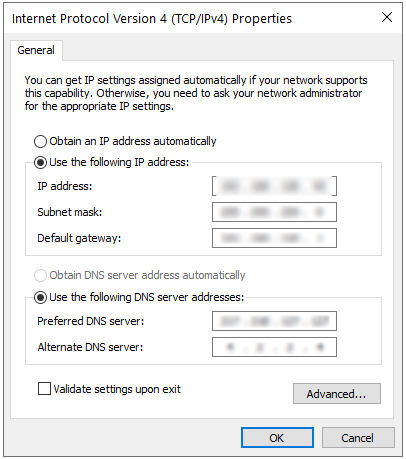Confirm changes with the OK button
The width and height of the screenshot is (406, 459).
[x=277, y=438]
